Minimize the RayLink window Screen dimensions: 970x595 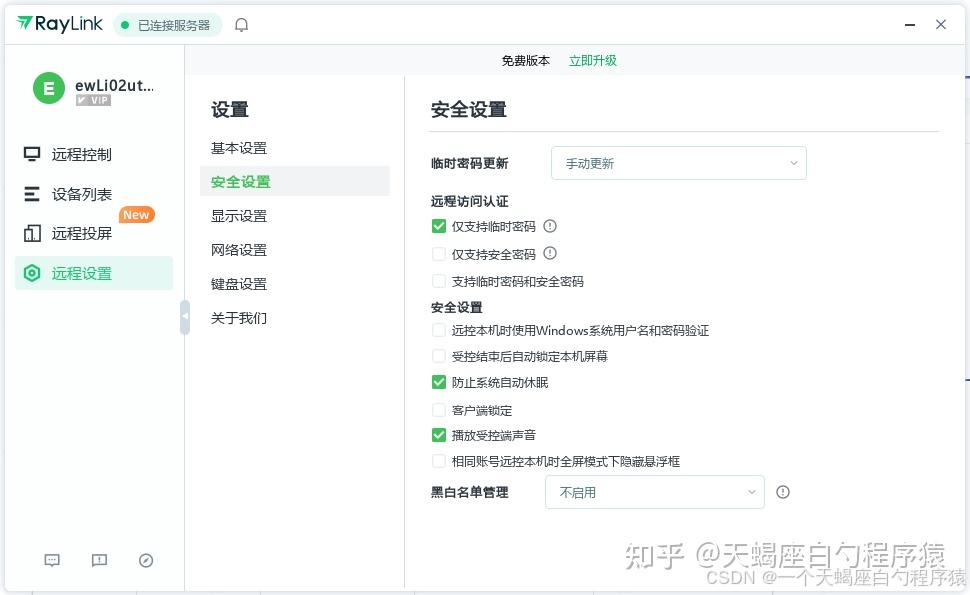pyautogui.click(x=910, y=25)
